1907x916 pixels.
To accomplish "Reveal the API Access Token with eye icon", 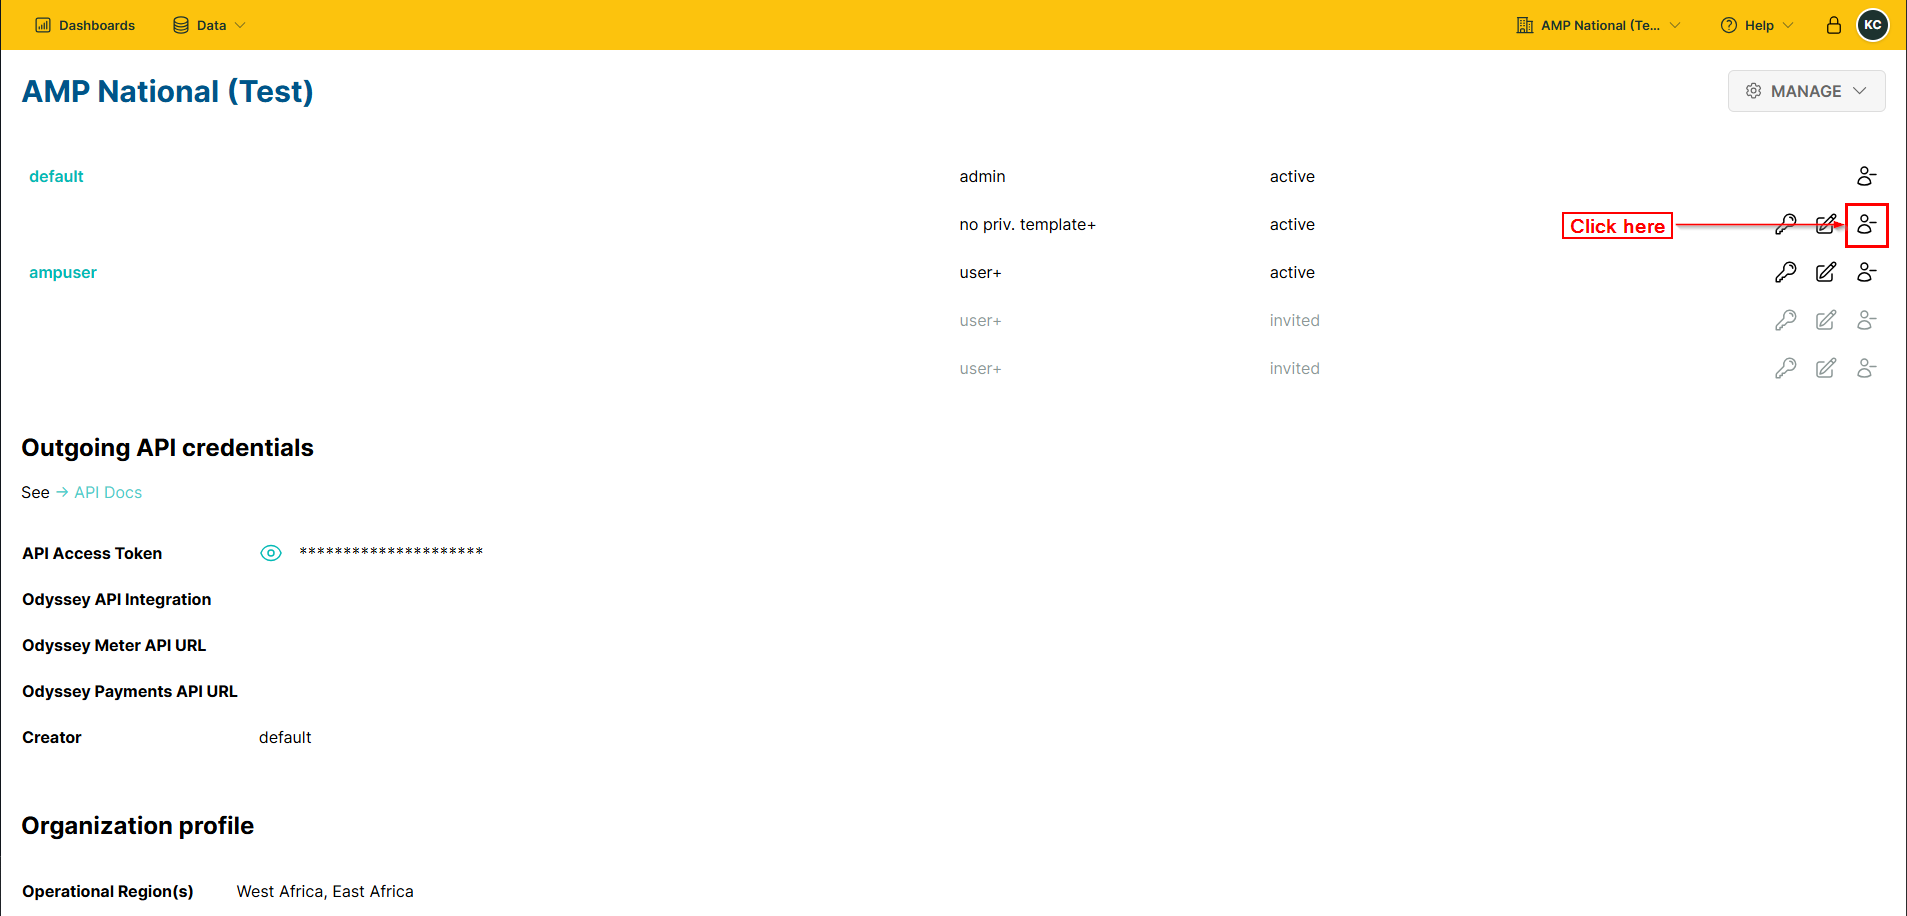I will 271,553.
